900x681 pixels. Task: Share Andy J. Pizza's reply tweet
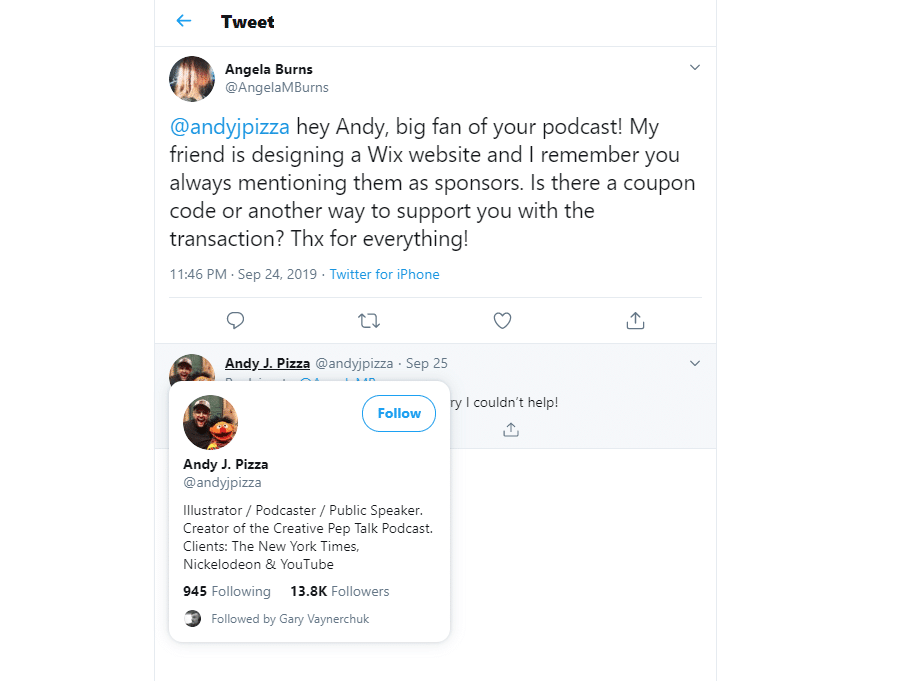(511, 429)
